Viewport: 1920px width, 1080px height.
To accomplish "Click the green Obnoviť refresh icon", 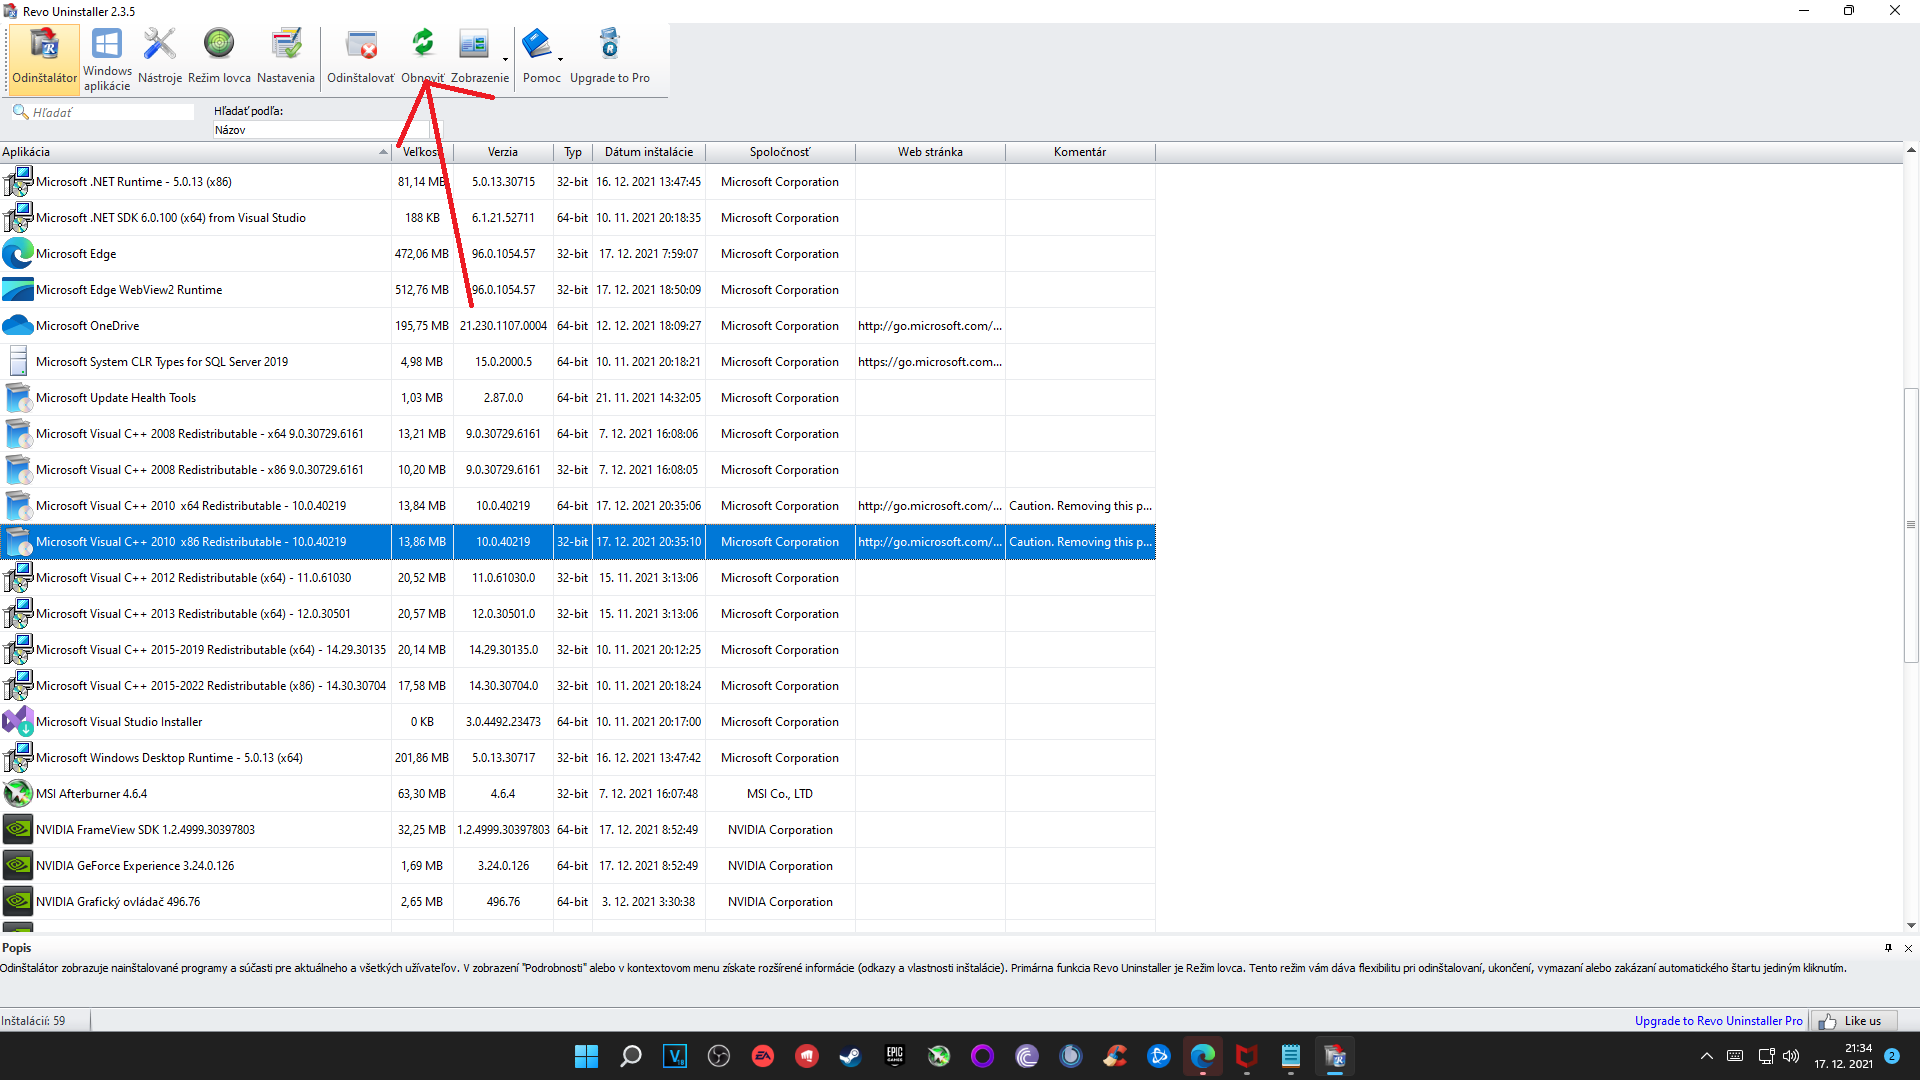I will coord(422,45).
